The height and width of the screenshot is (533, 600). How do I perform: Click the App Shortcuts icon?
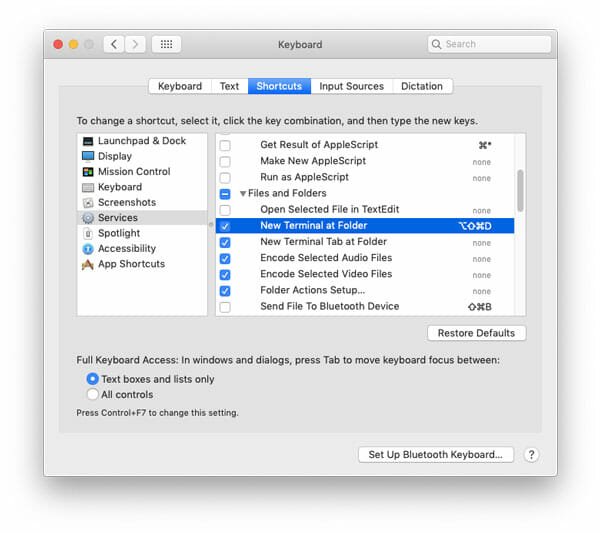pyautogui.click(x=88, y=264)
